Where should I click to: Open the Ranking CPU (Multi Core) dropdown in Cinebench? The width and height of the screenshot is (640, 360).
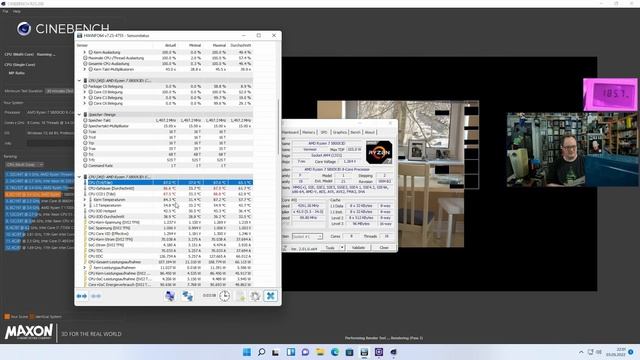[24, 164]
